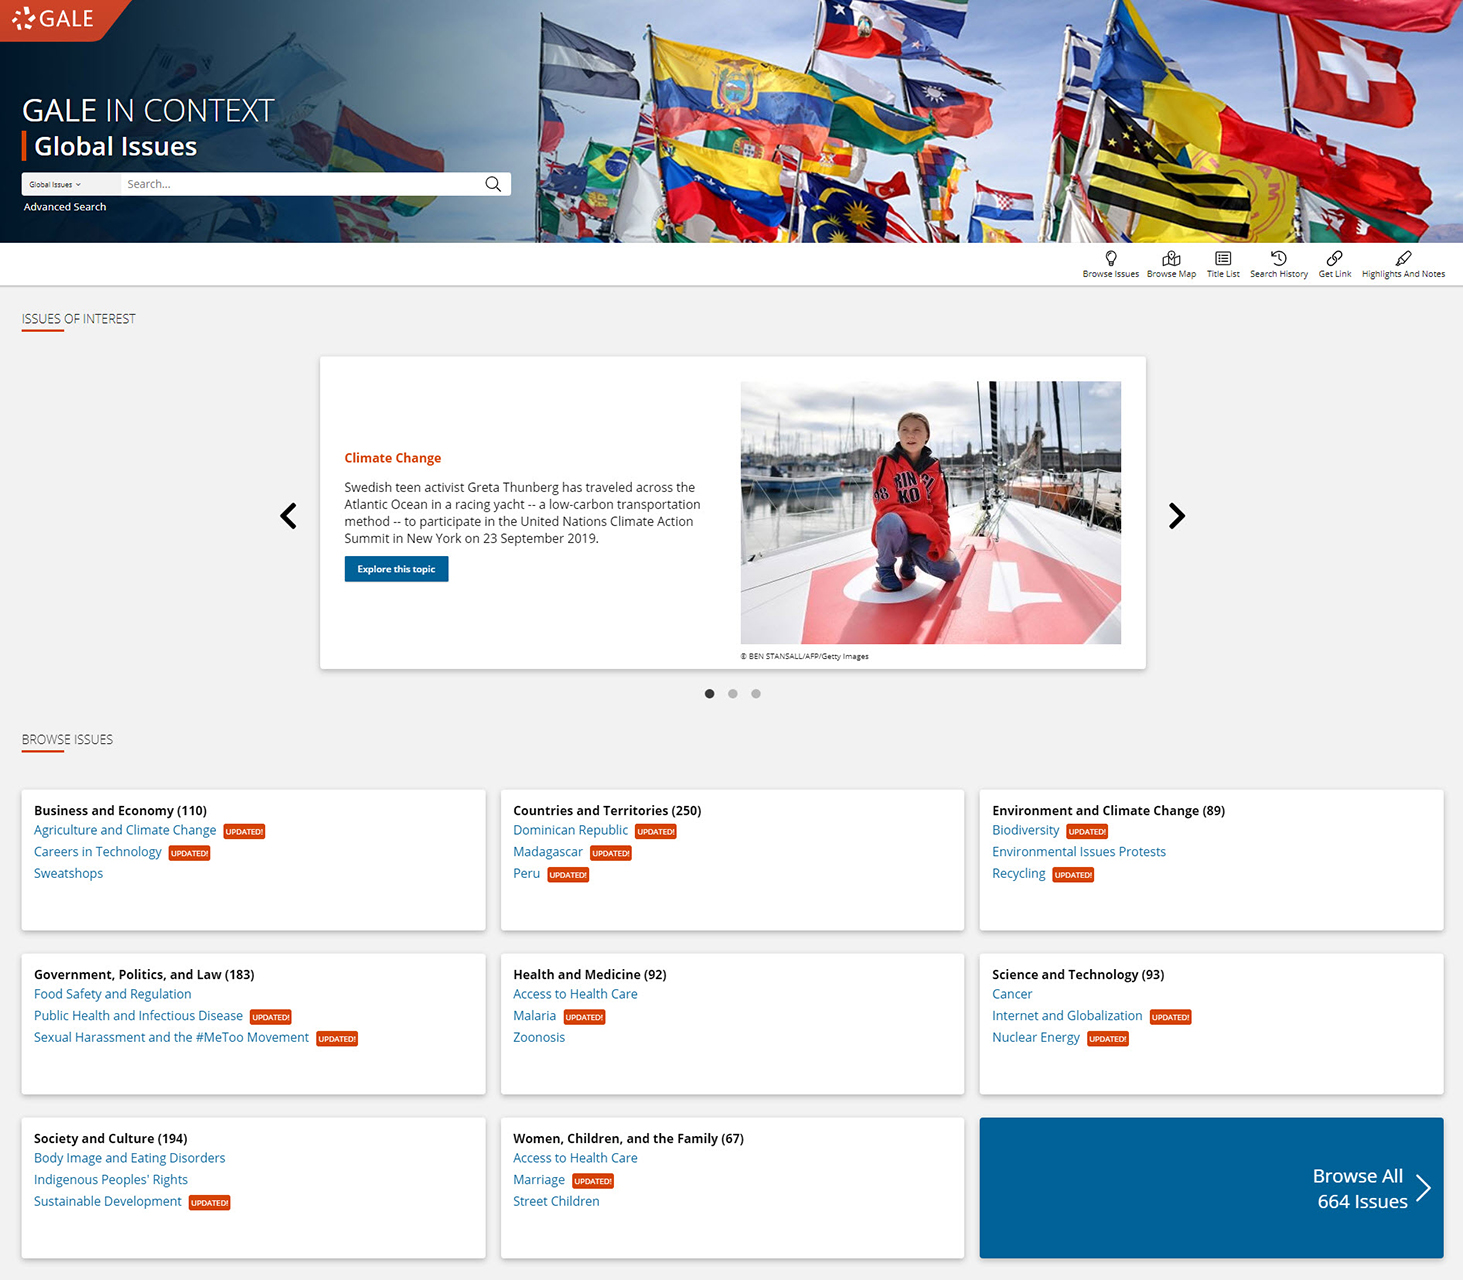Open Advanced Search
The width and height of the screenshot is (1463, 1280).
65,207
